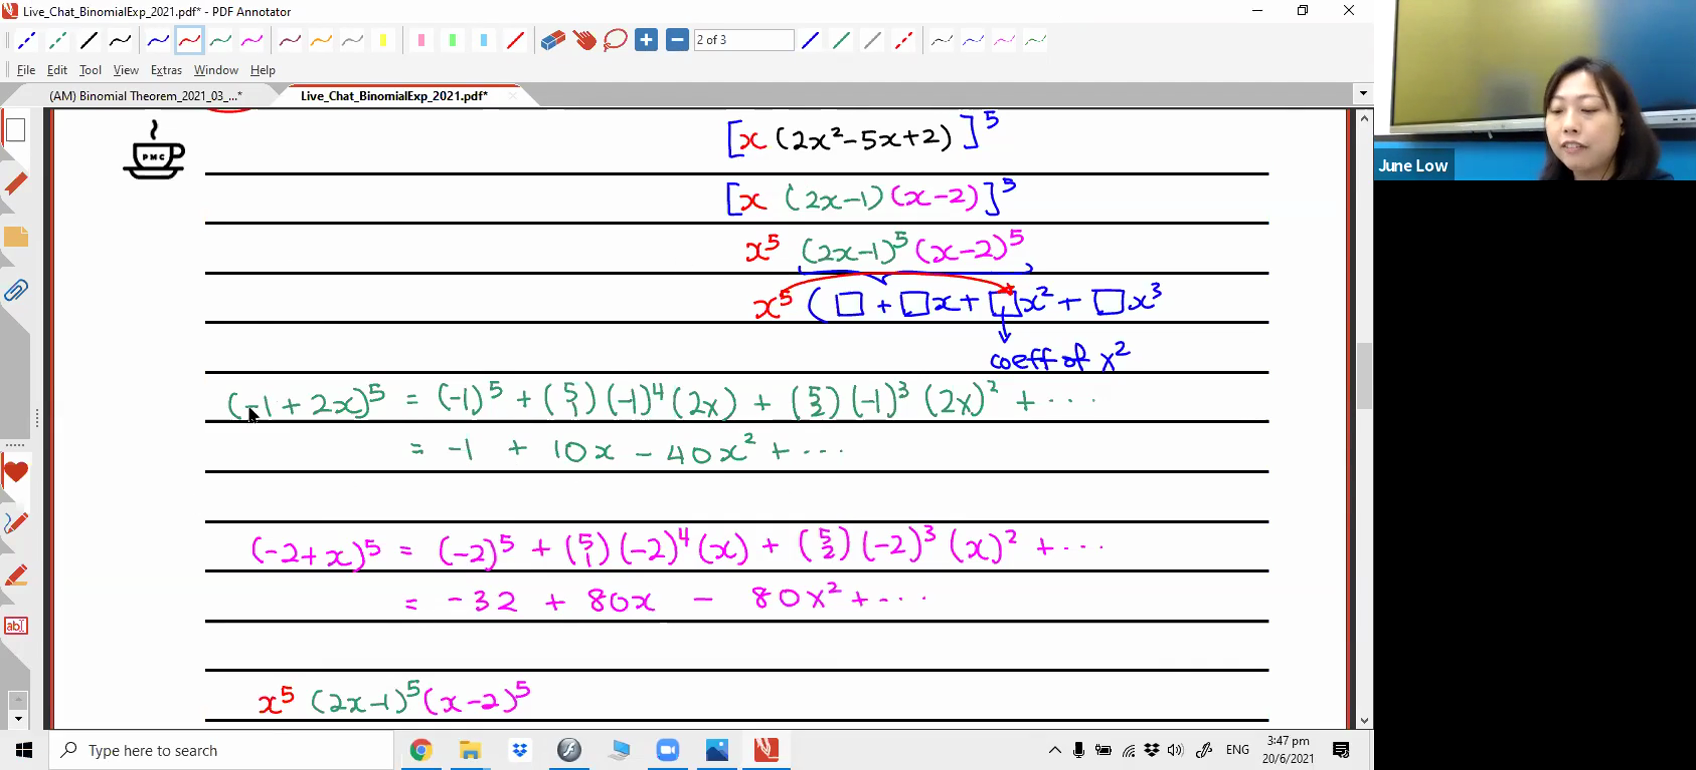
Task: Open Google Chrome from the taskbar
Action: coord(421,750)
